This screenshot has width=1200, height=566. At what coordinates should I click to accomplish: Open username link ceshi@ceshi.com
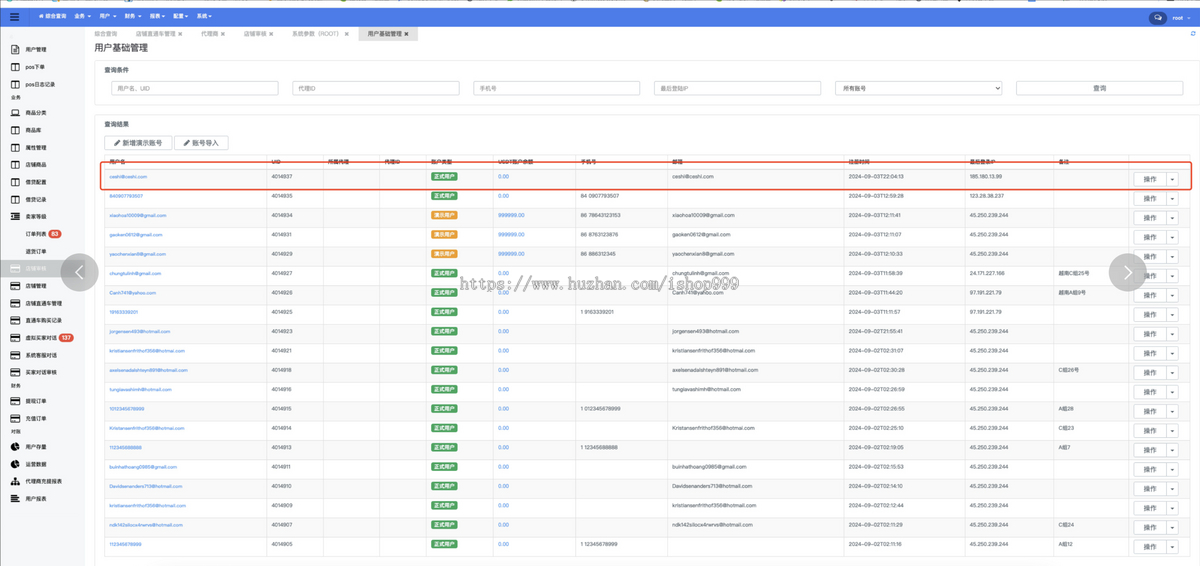[128, 176]
